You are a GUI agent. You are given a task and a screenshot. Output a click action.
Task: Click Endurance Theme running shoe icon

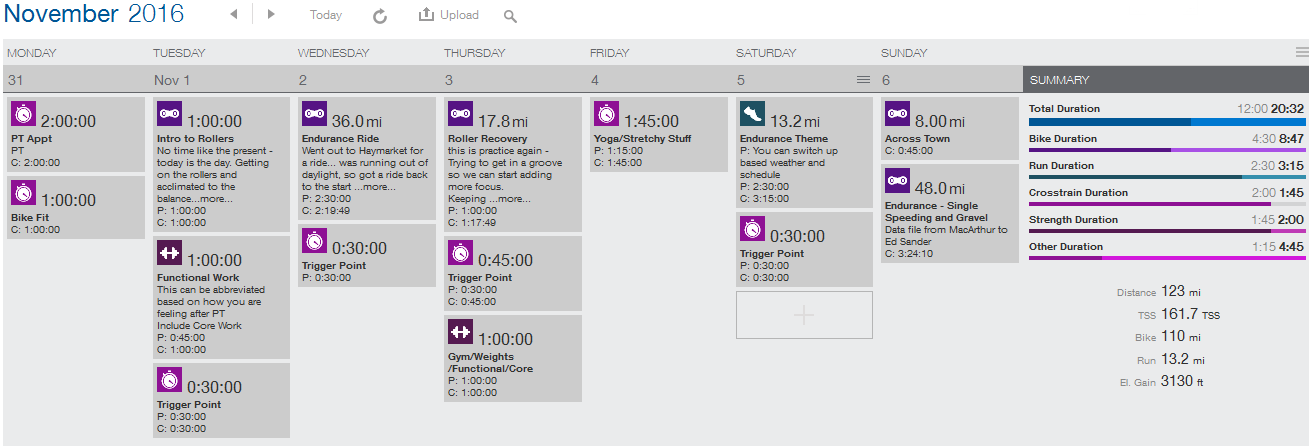(x=753, y=114)
